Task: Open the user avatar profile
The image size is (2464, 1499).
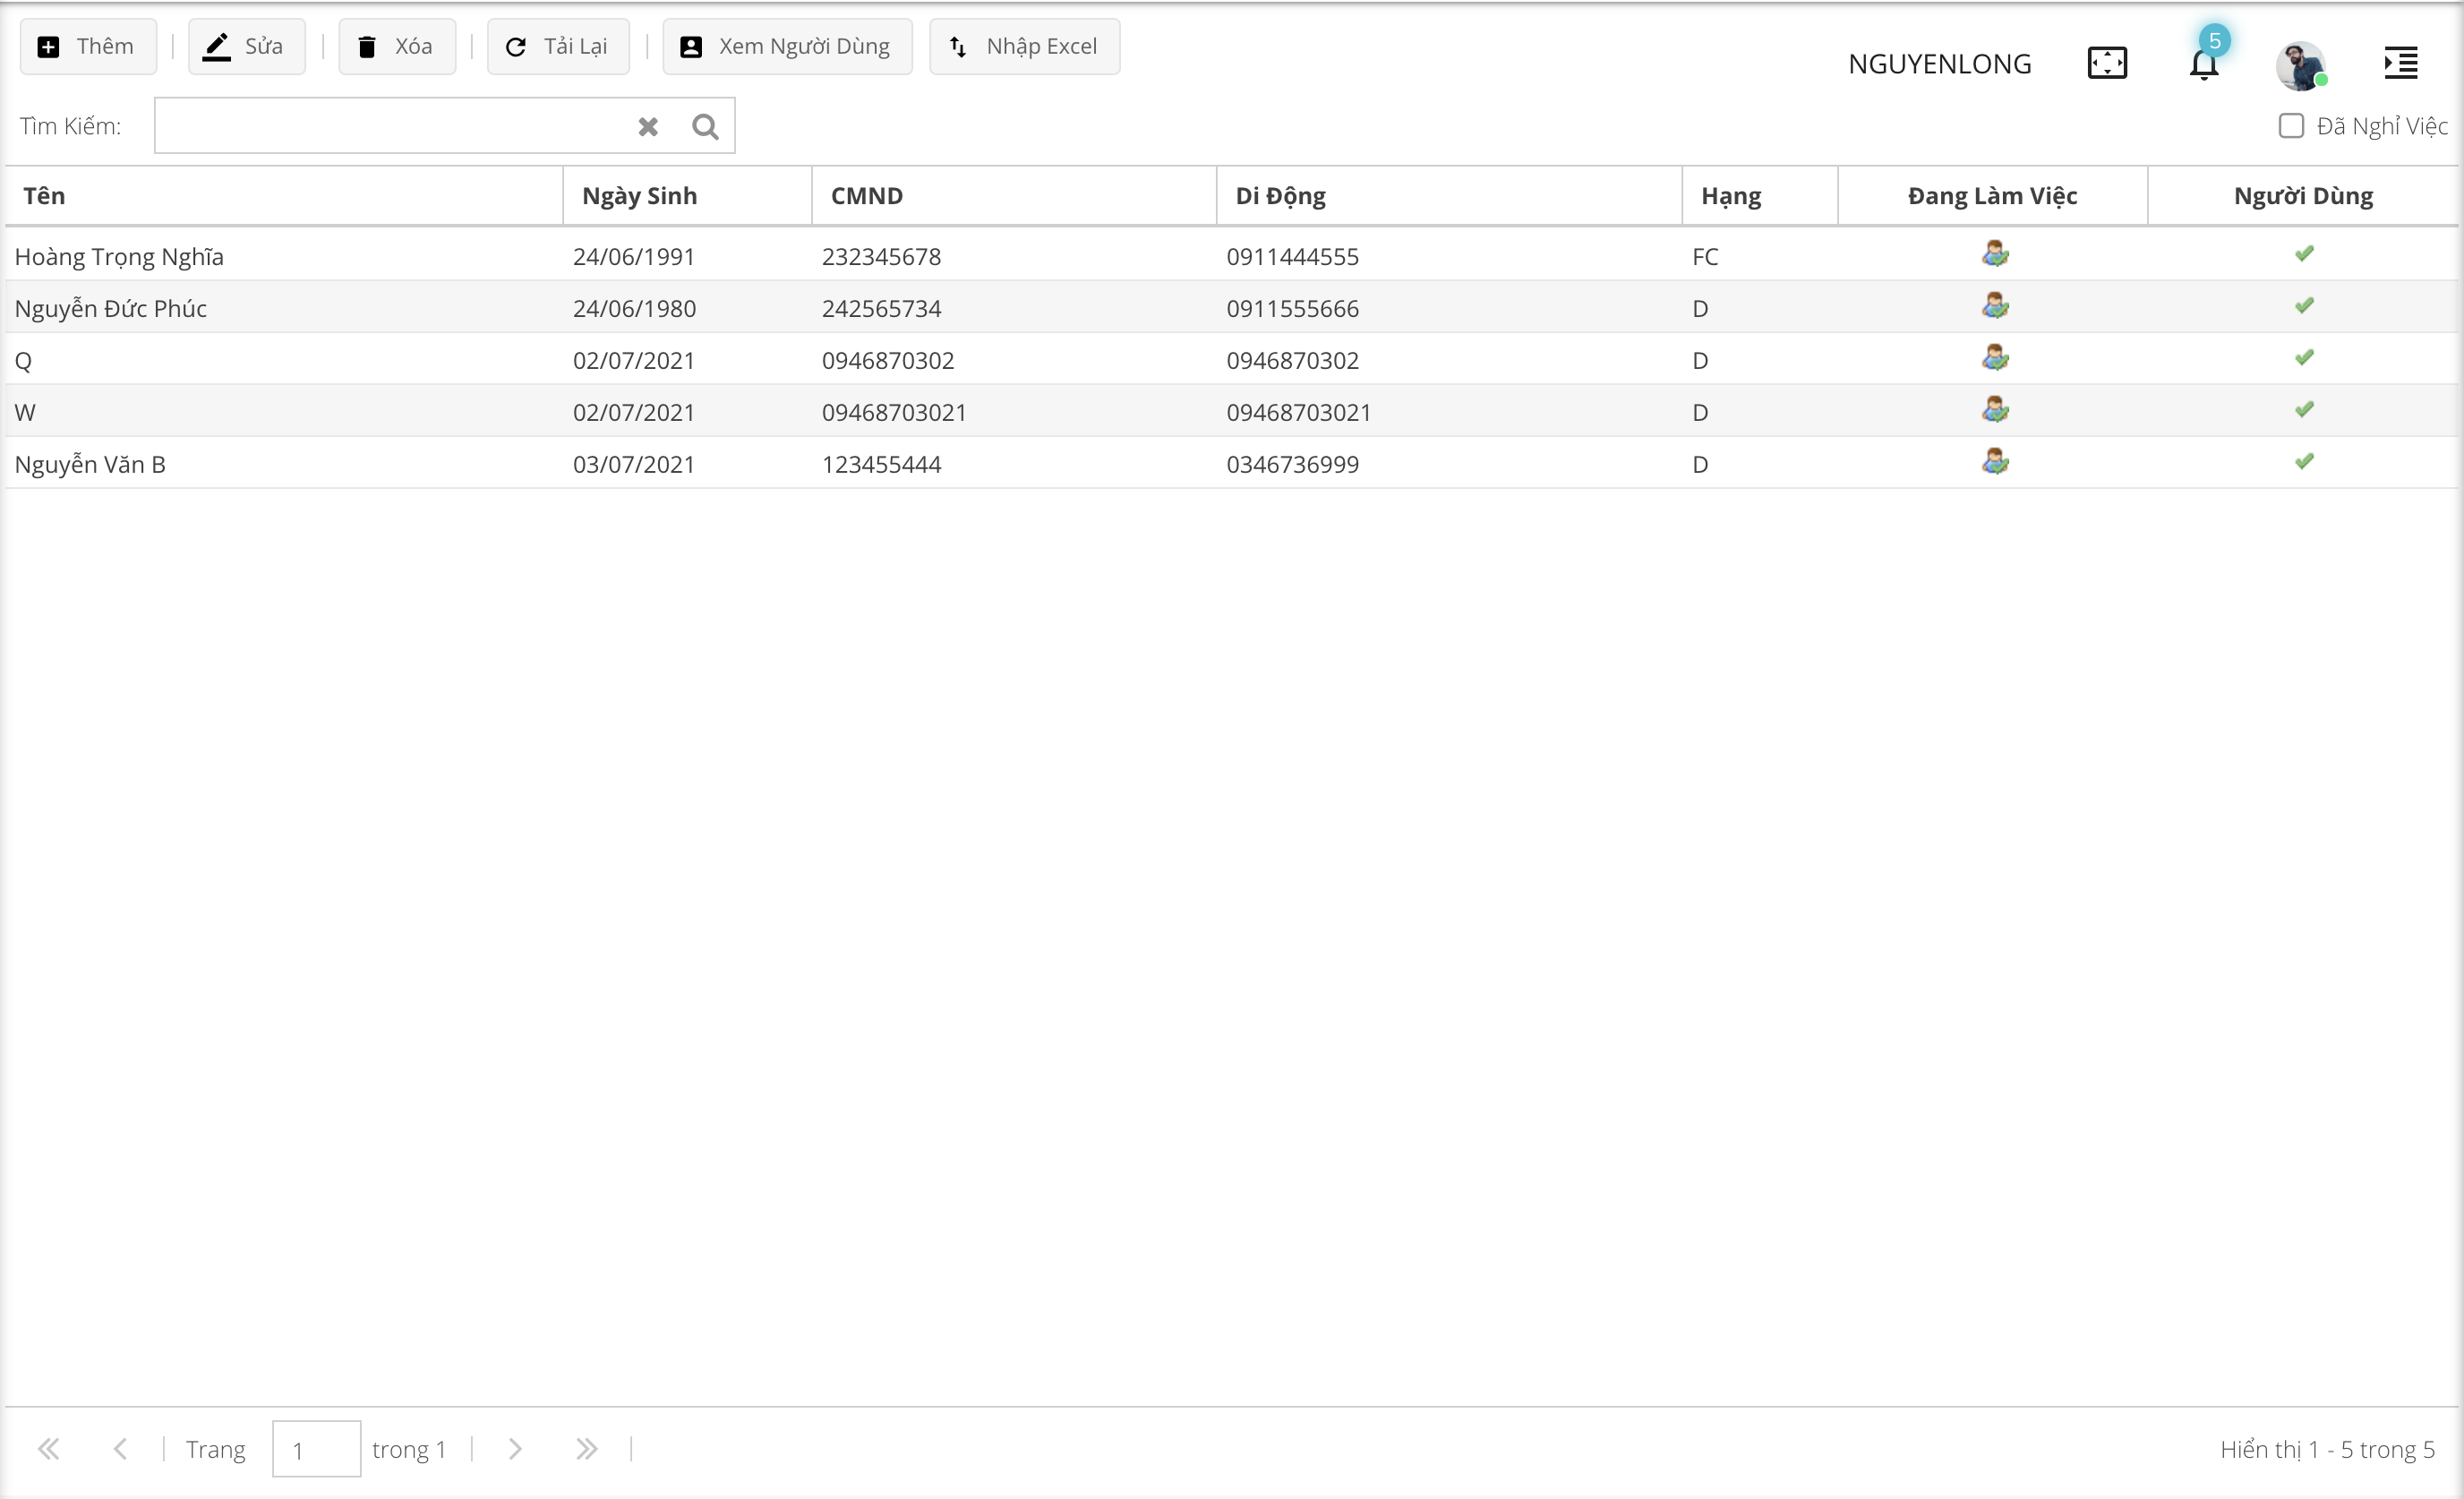Action: point(2299,65)
